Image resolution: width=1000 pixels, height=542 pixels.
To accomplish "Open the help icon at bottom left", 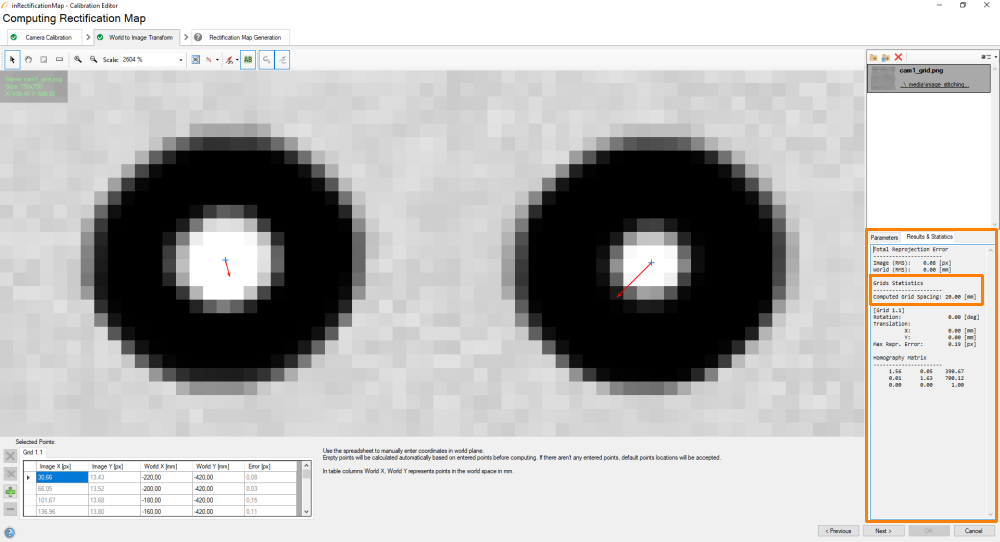I will click(9, 532).
